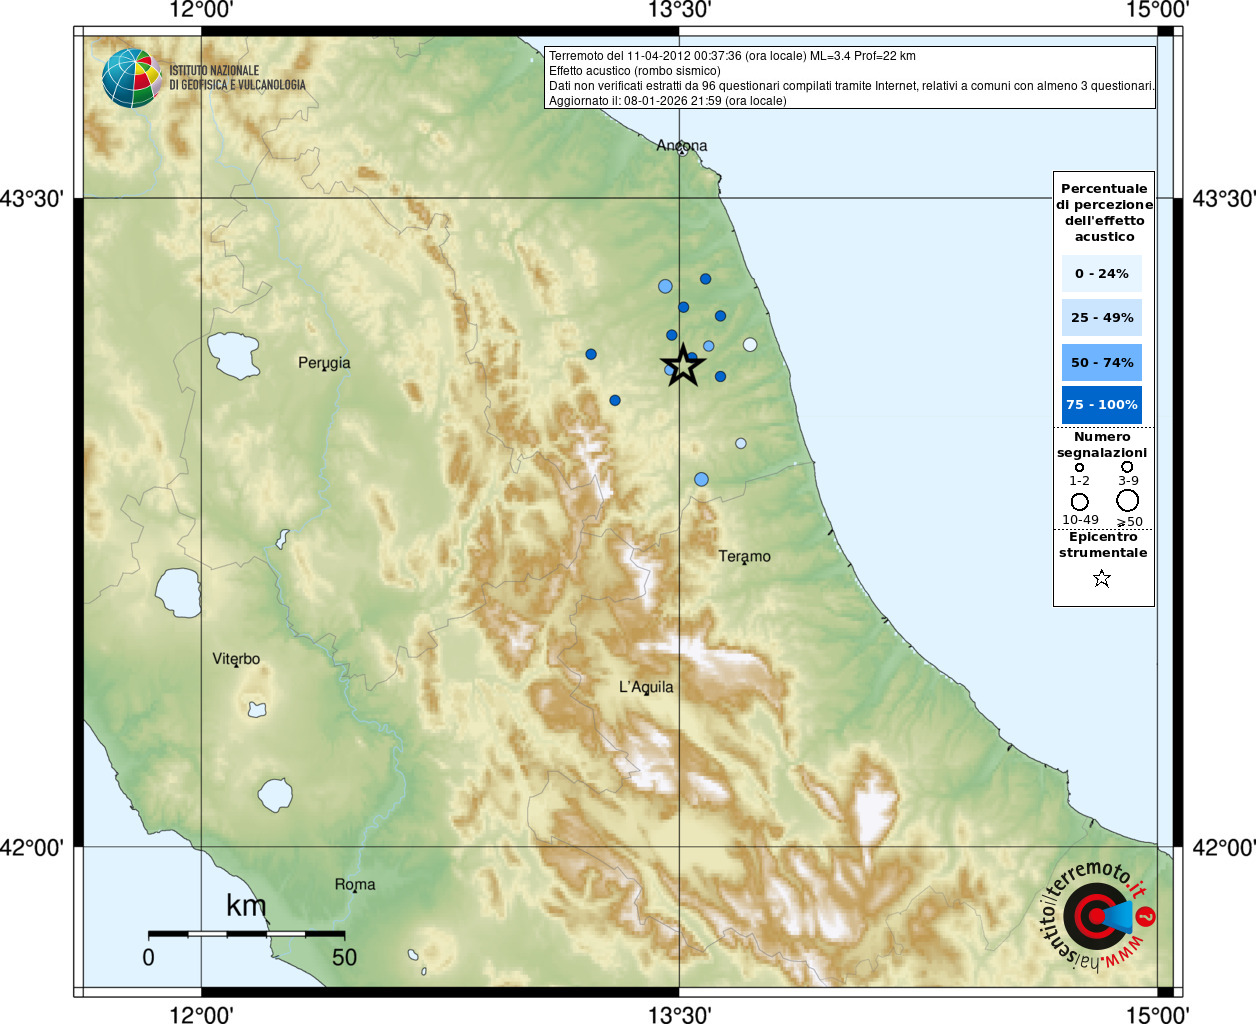Click the Roma city label
1256x1024 pixels.
355,884
